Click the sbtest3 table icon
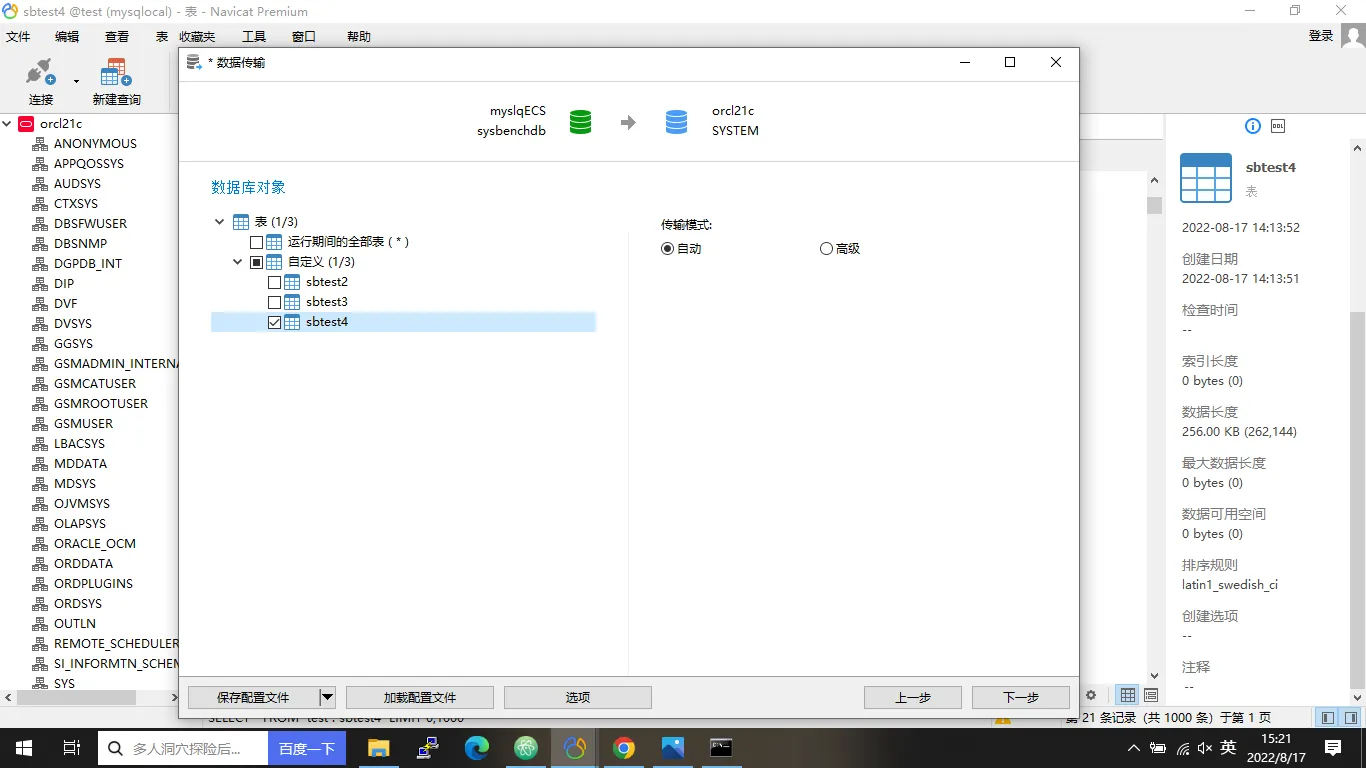Viewport: 1366px width, 768px height. pos(293,302)
